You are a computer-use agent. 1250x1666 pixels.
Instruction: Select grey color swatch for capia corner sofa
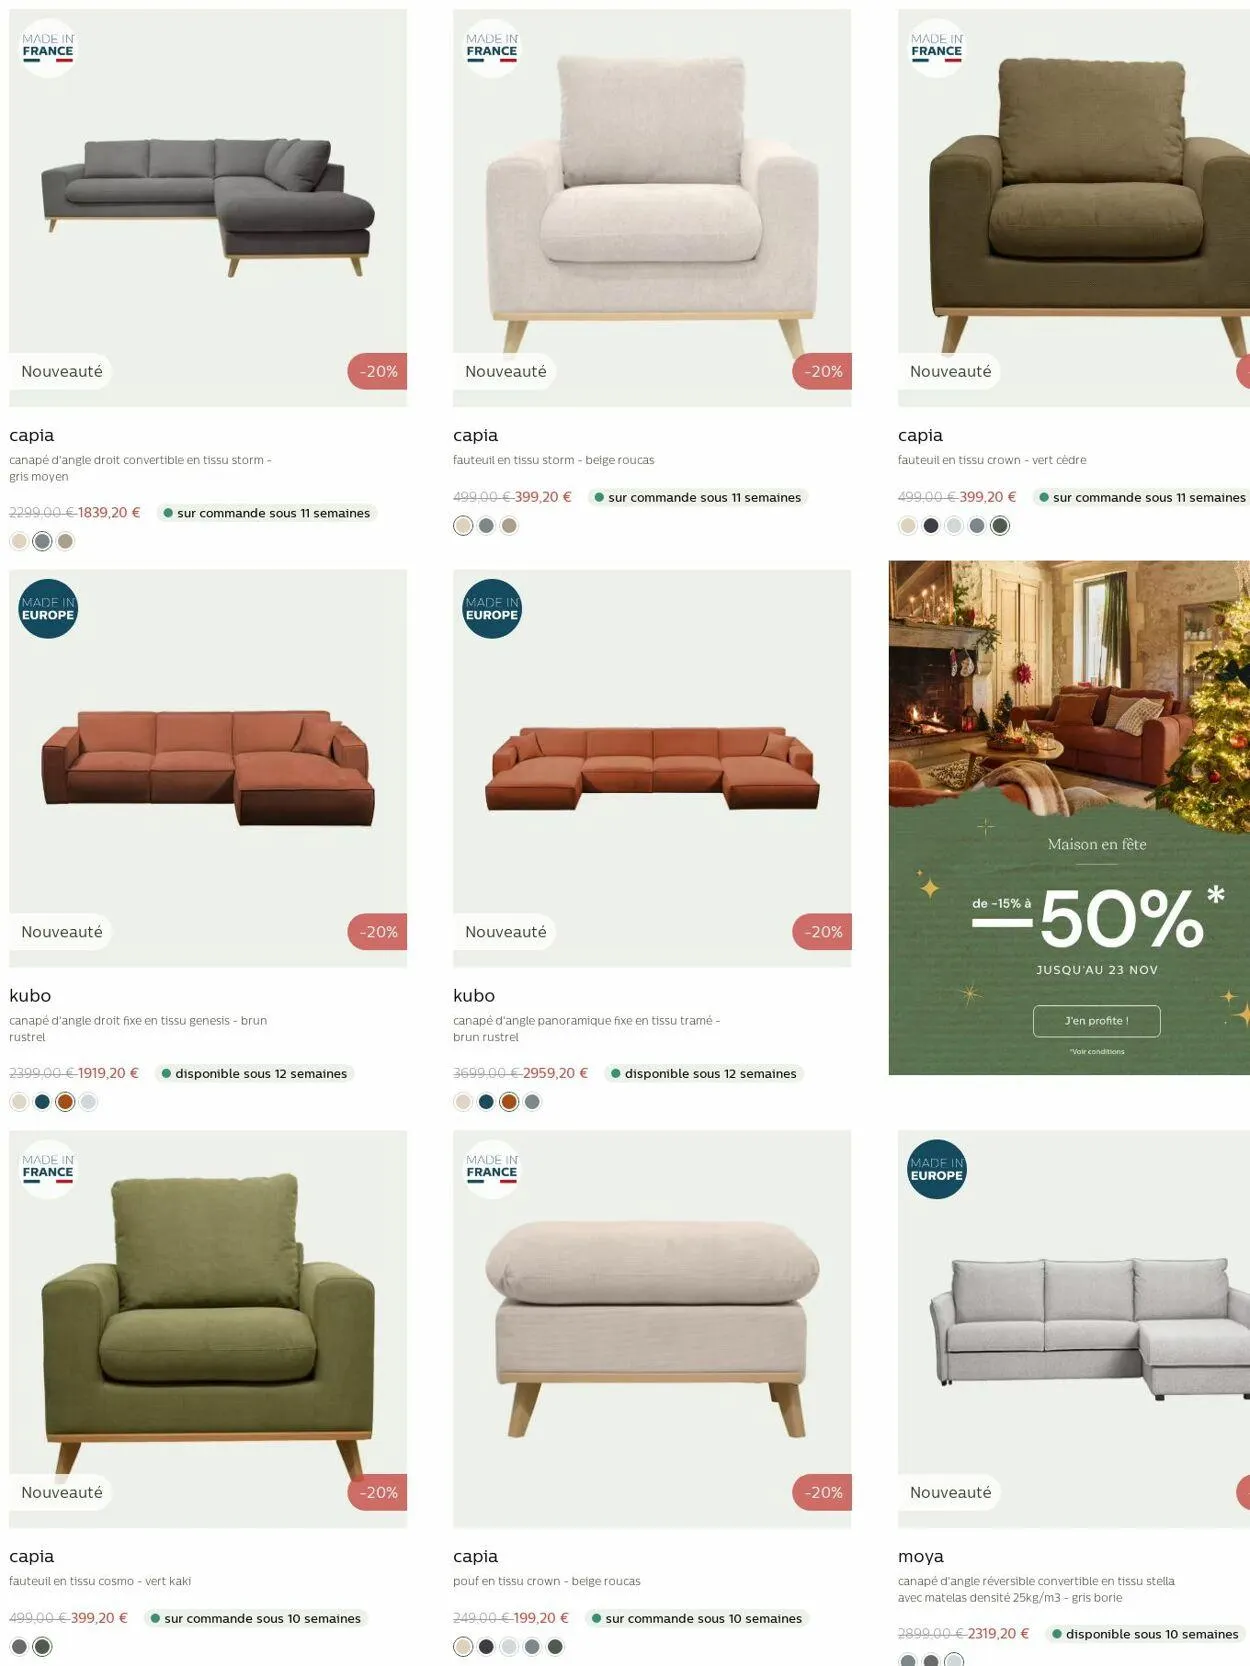pos(42,541)
